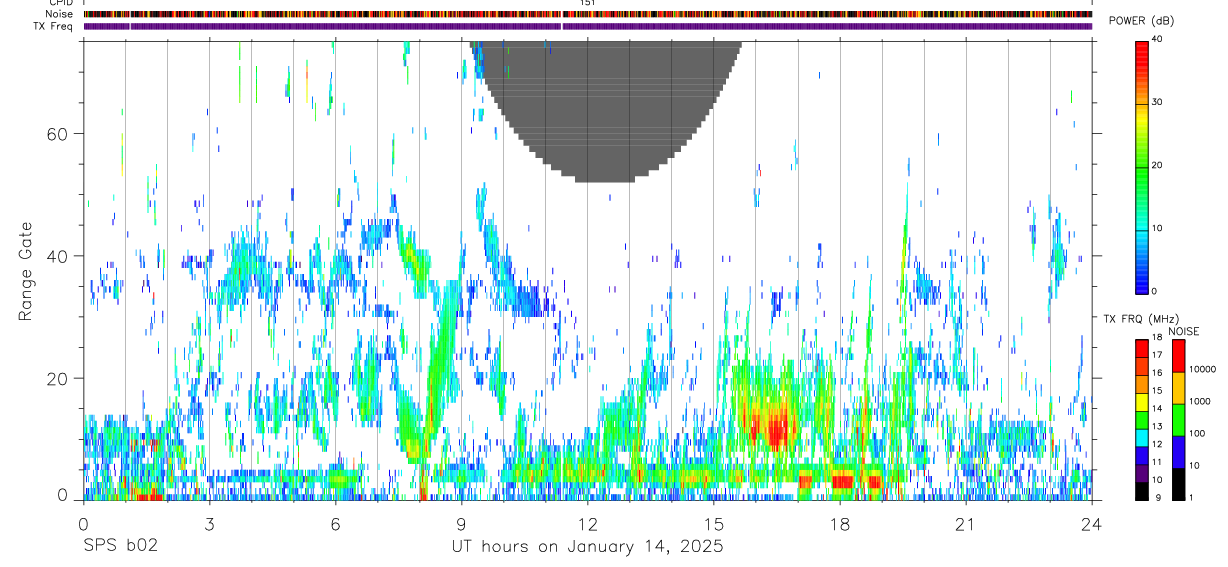Click the Noise time strip at top
The height and width of the screenshot is (567, 1228).
tap(587, 14)
